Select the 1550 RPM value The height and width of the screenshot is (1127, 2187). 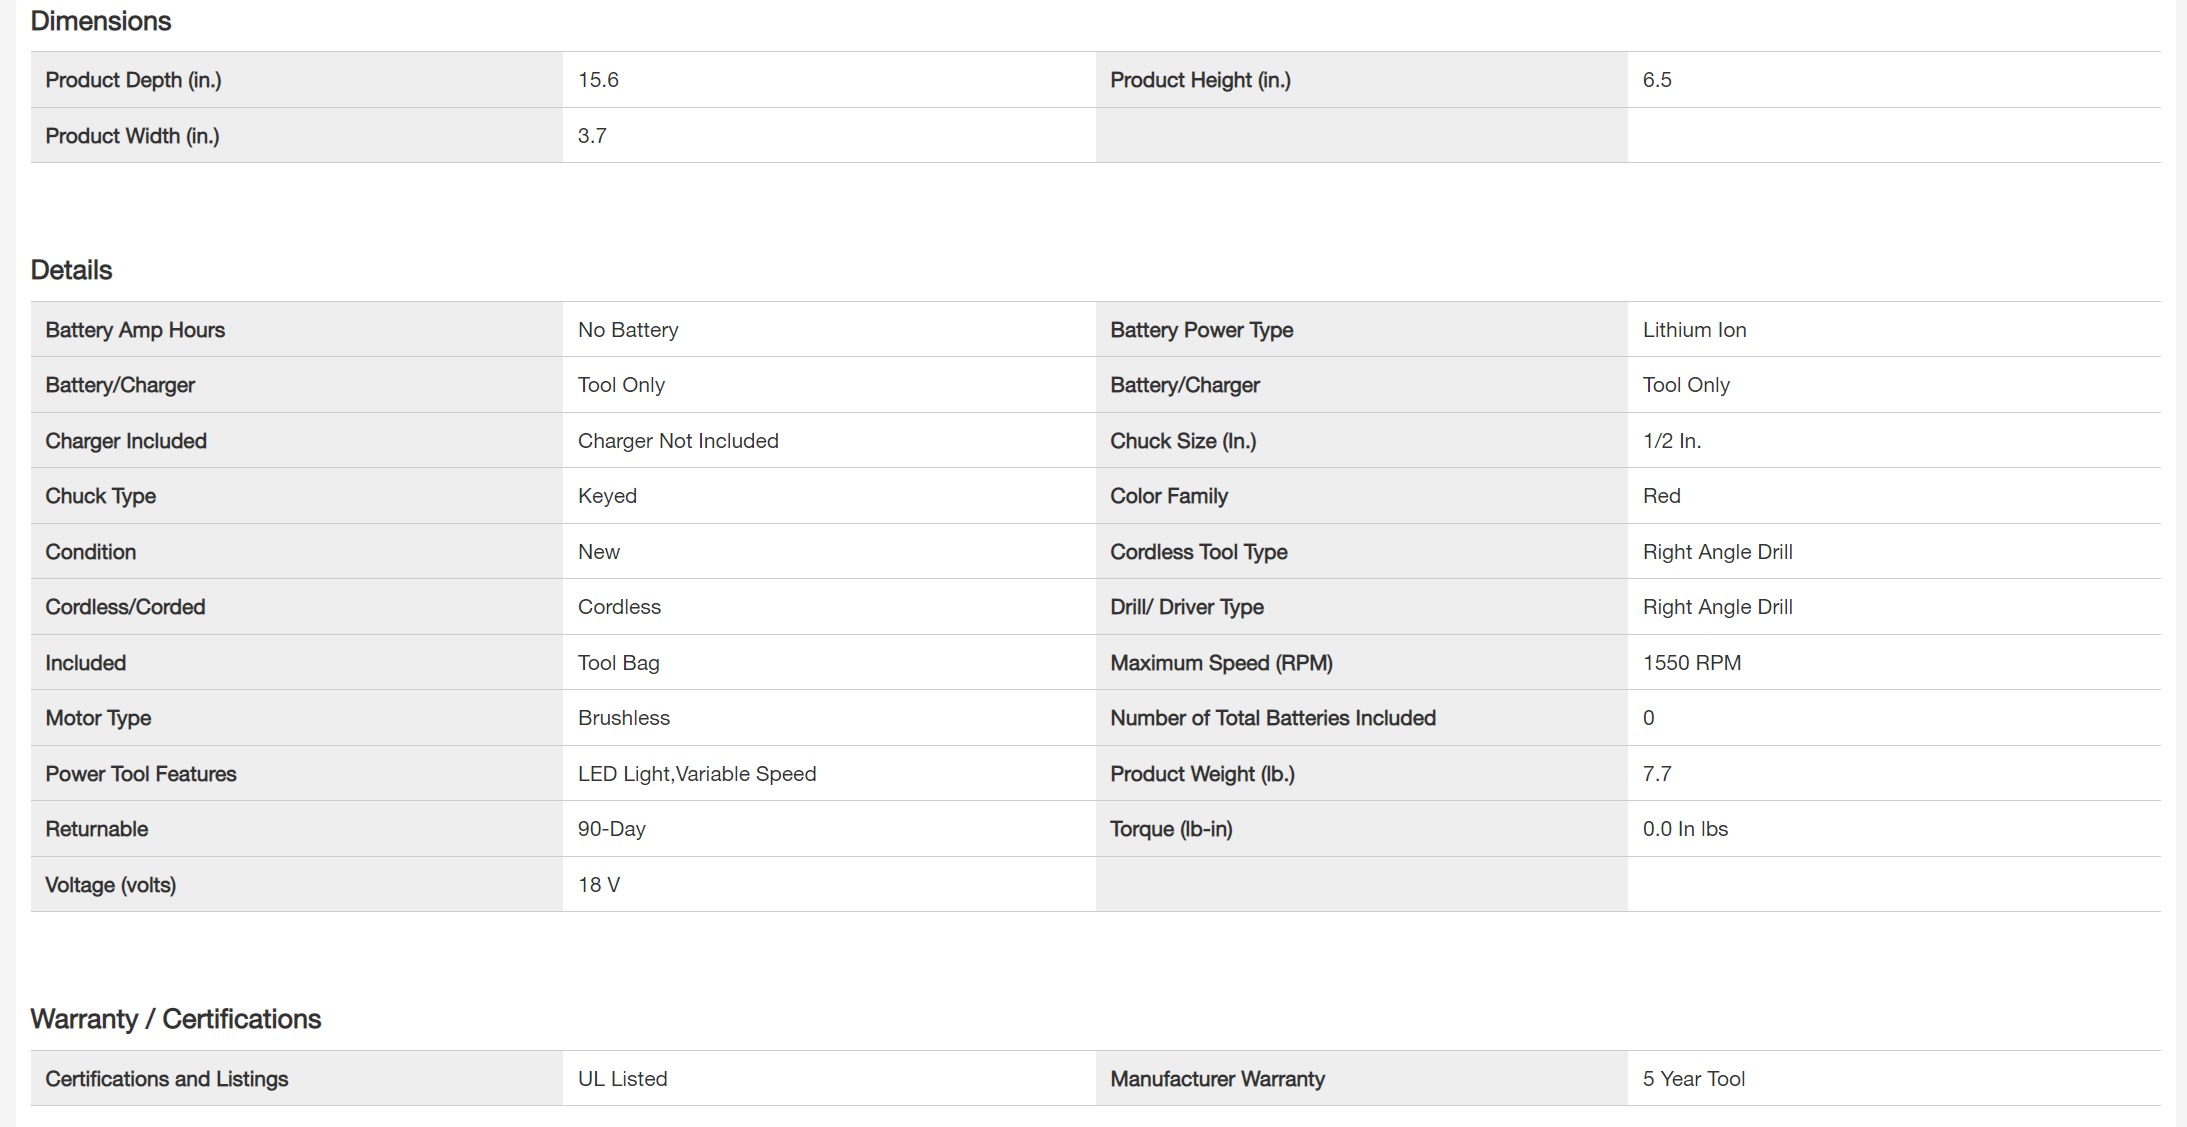(x=1691, y=663)
